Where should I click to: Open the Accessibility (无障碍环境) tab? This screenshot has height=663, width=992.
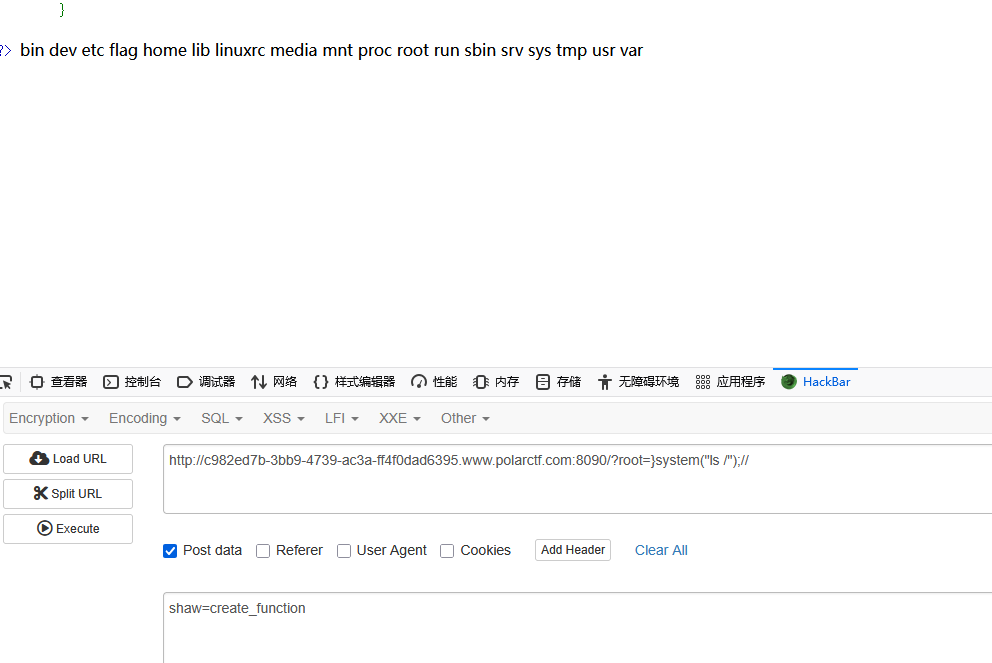(638, 381)
